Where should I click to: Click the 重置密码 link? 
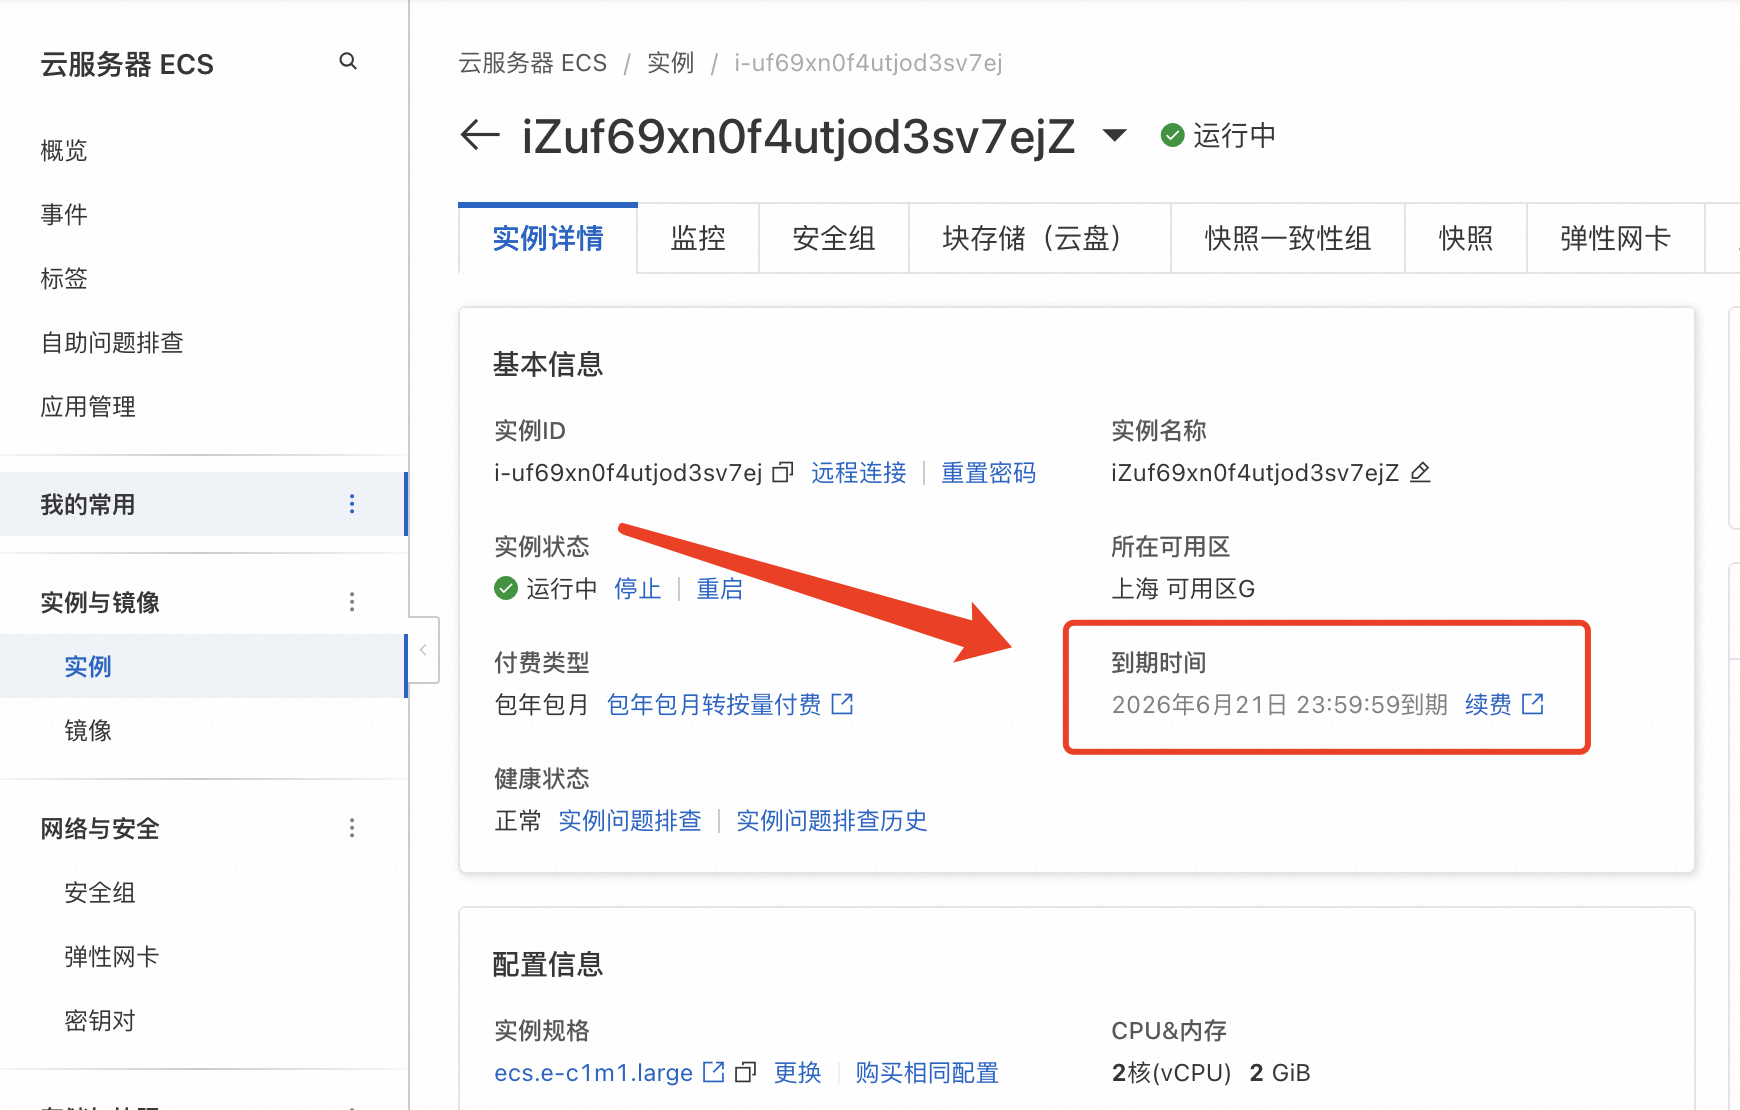(989, 472)
